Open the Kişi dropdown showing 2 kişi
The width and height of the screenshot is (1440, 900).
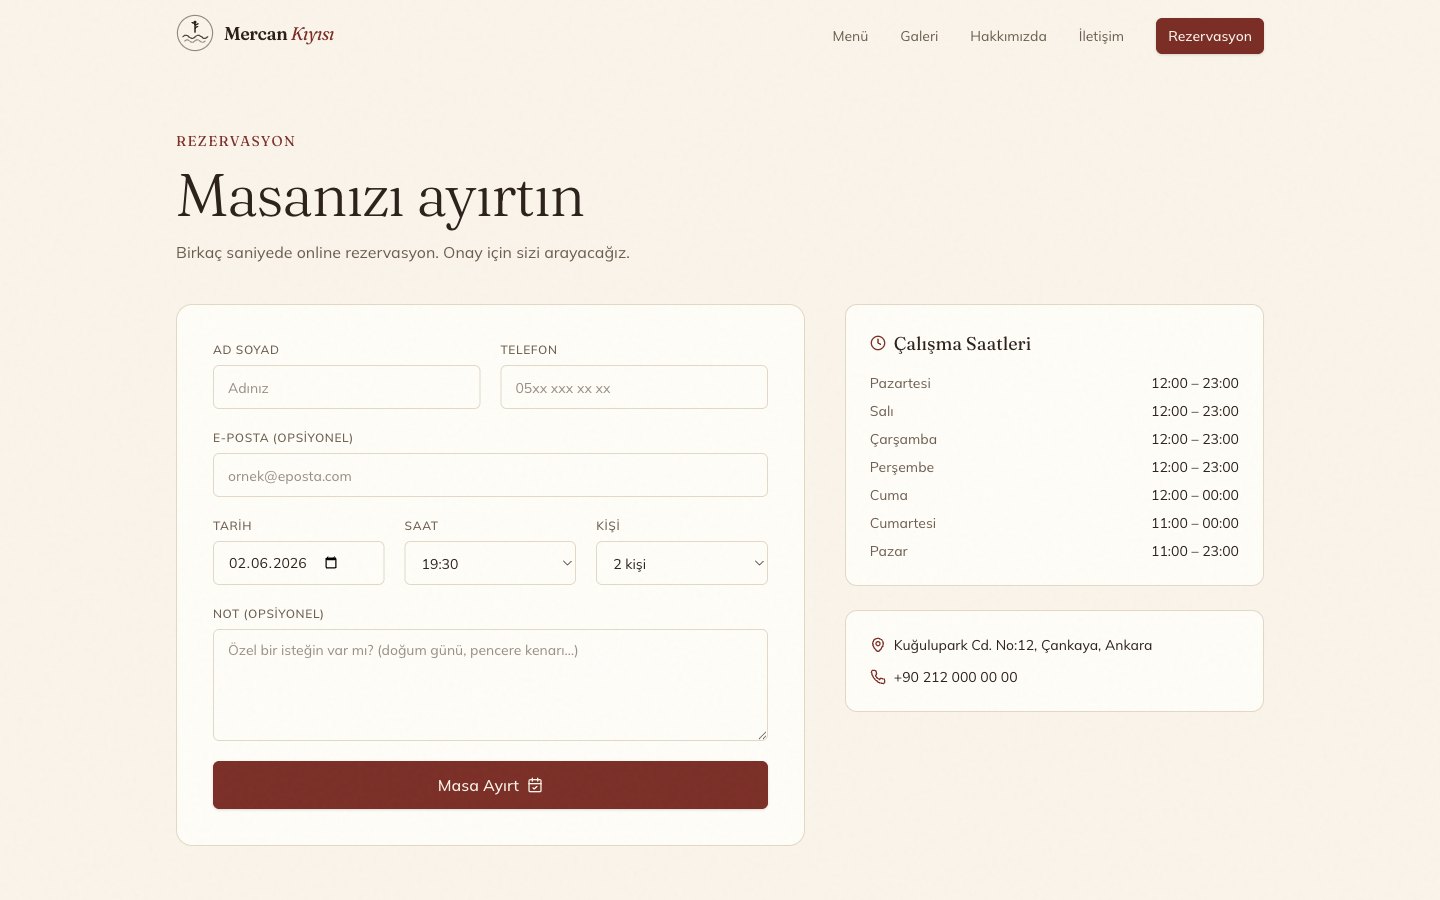coord(682,563)
